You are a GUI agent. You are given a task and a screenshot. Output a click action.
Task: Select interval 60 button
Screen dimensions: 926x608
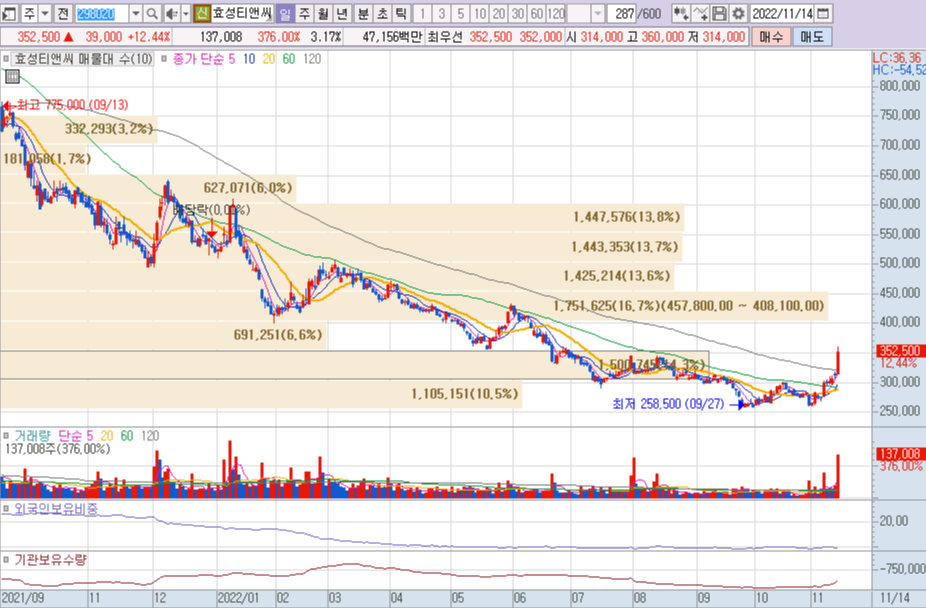coord(536,13)
